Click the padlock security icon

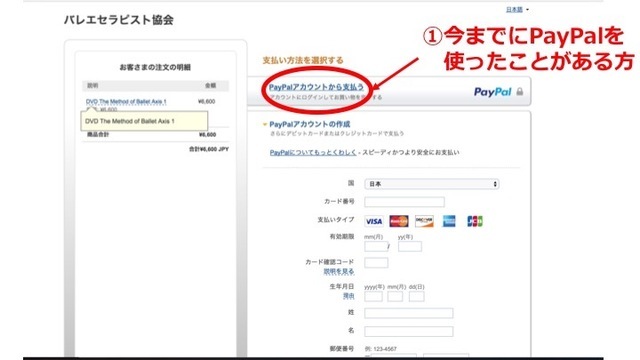[x=520, y=91]
